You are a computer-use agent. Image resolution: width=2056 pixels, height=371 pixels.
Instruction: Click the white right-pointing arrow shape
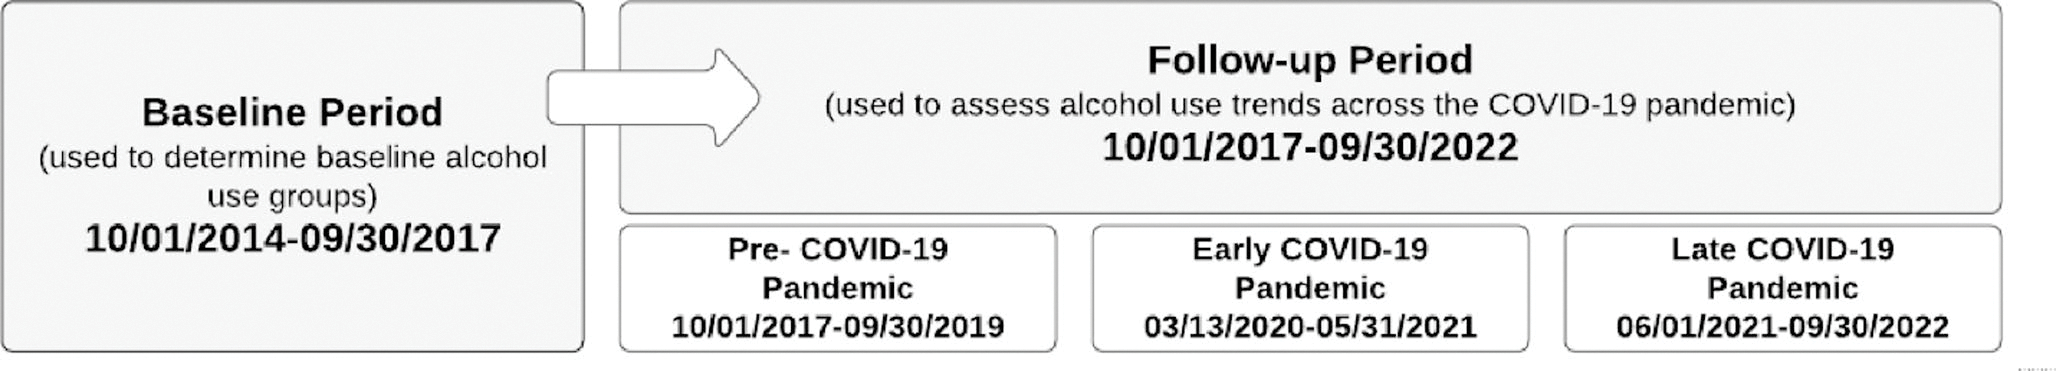tap(653, 98)
